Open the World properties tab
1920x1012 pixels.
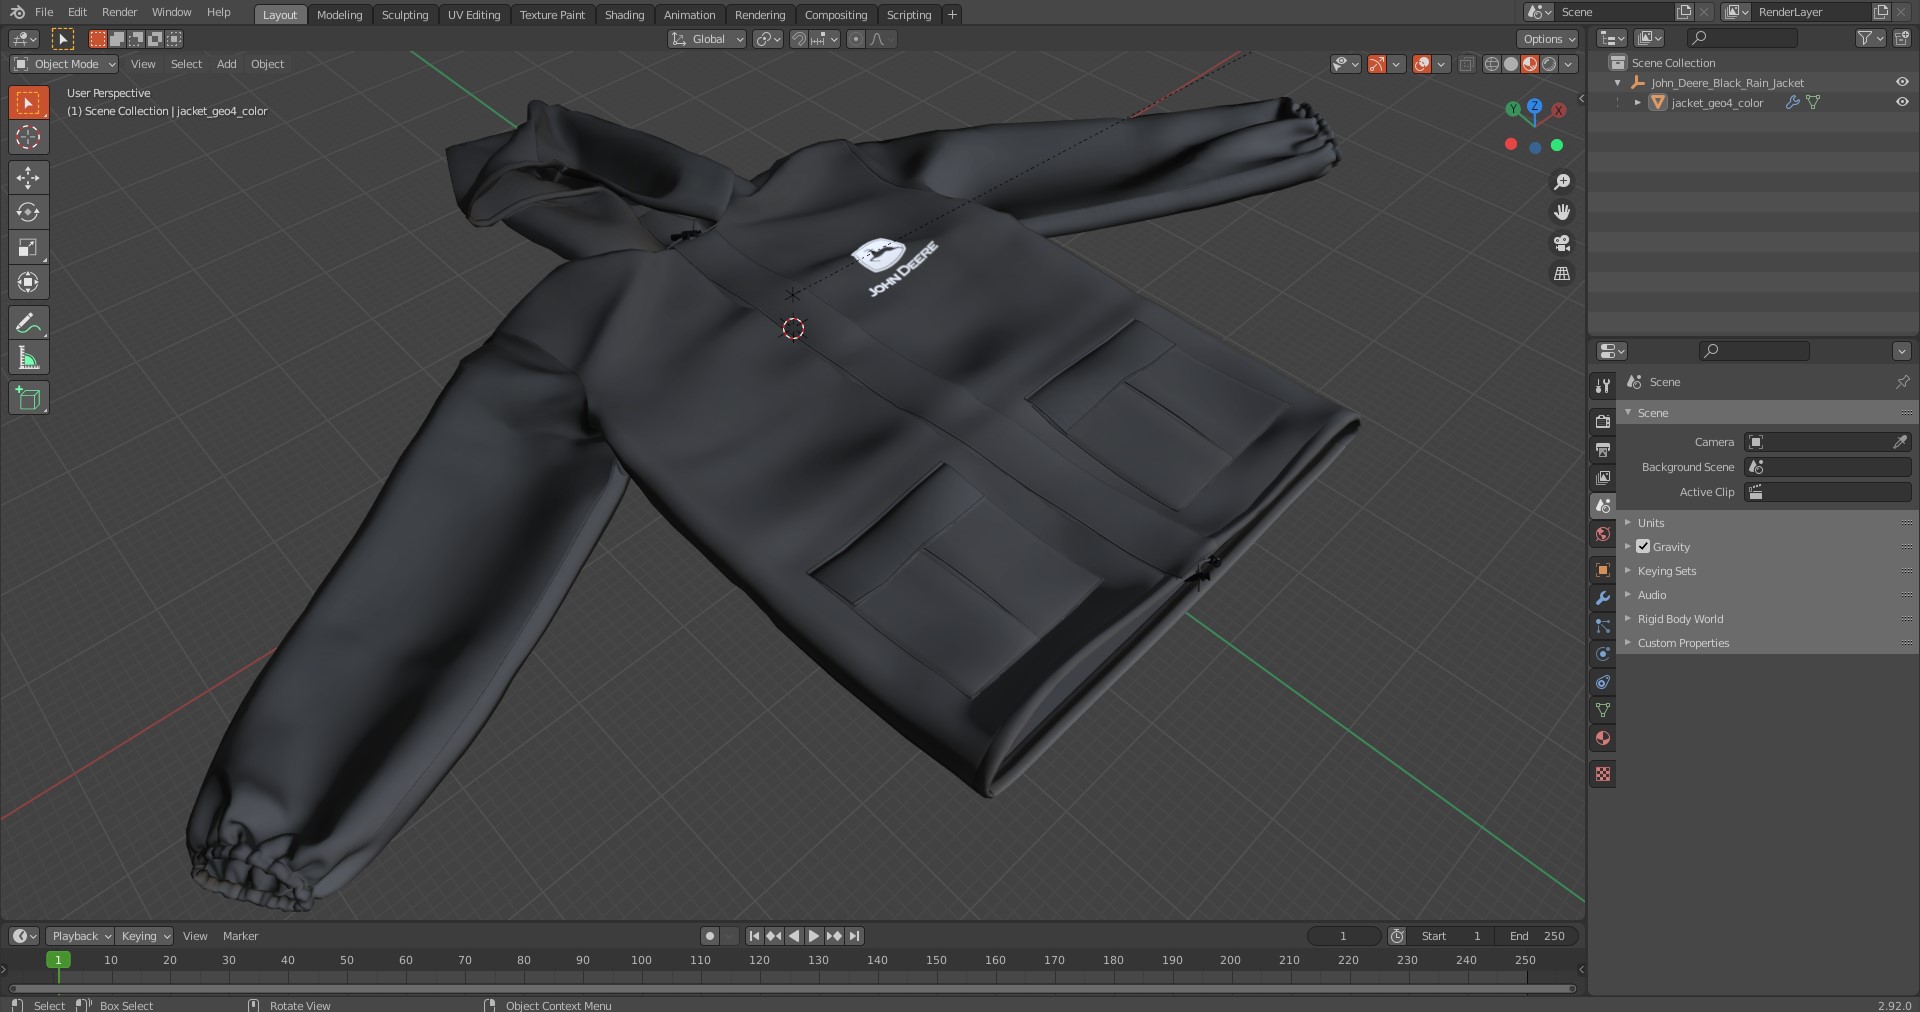click(x=1603, y=534)
